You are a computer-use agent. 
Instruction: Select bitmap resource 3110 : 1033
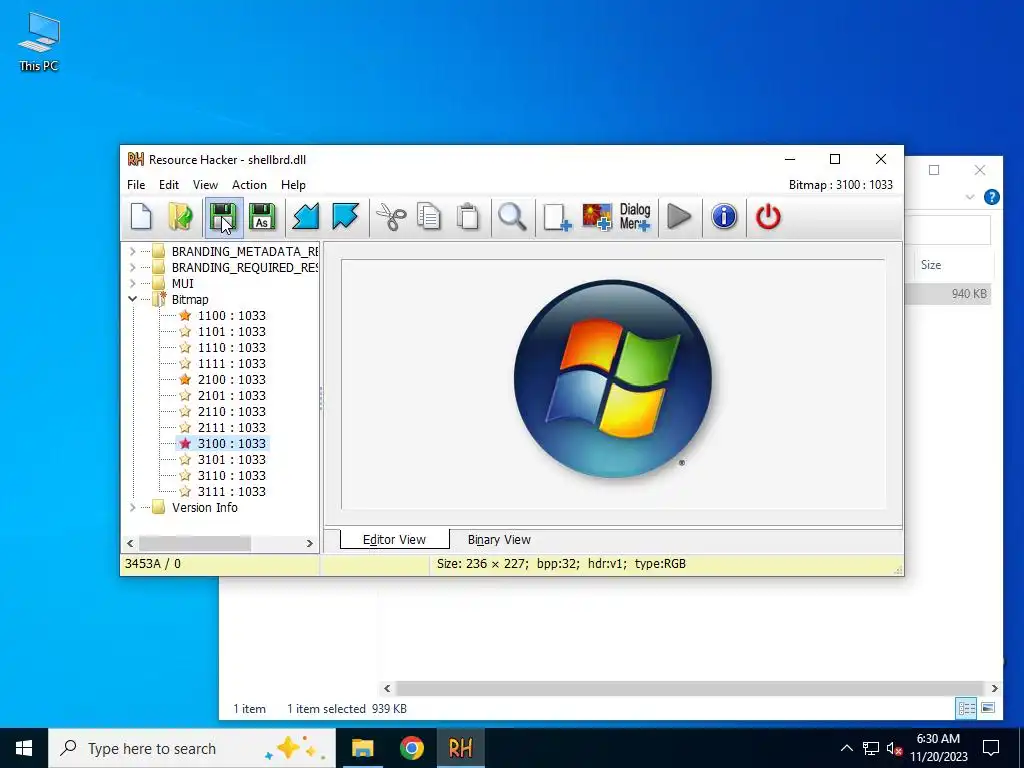coord(232,475)
